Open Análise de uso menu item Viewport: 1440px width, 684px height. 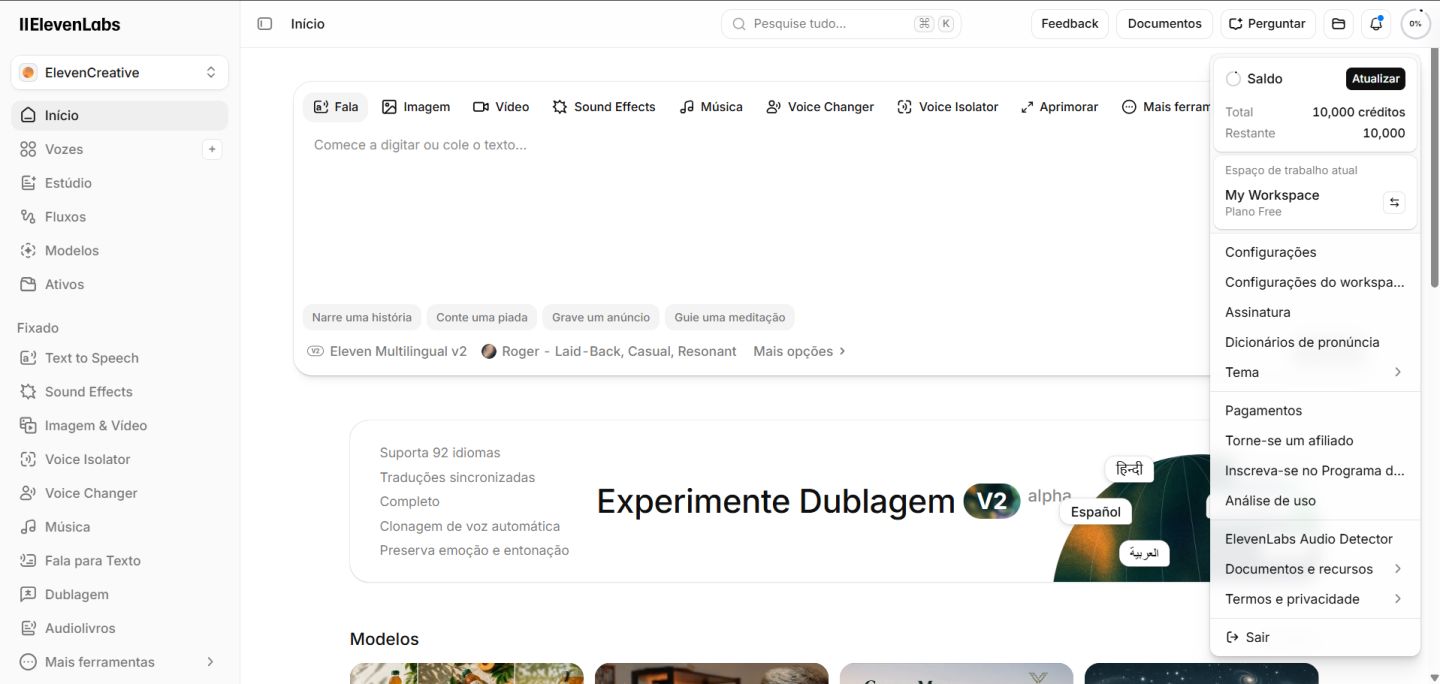click(x=1314, y=500)
